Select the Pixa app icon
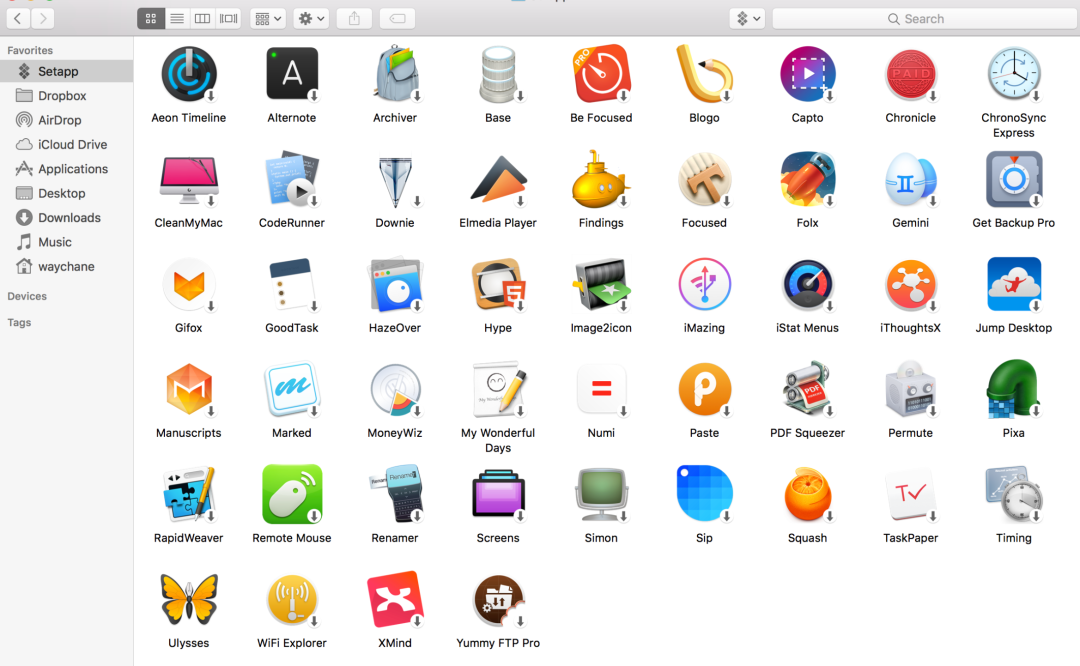Screen dimensions: 1080x666 1014,389
